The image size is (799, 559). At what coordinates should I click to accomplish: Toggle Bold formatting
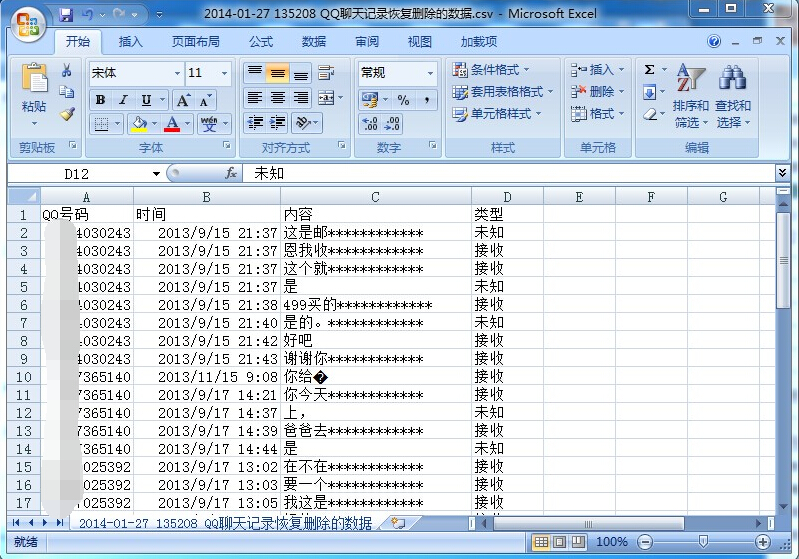(100, 100)
